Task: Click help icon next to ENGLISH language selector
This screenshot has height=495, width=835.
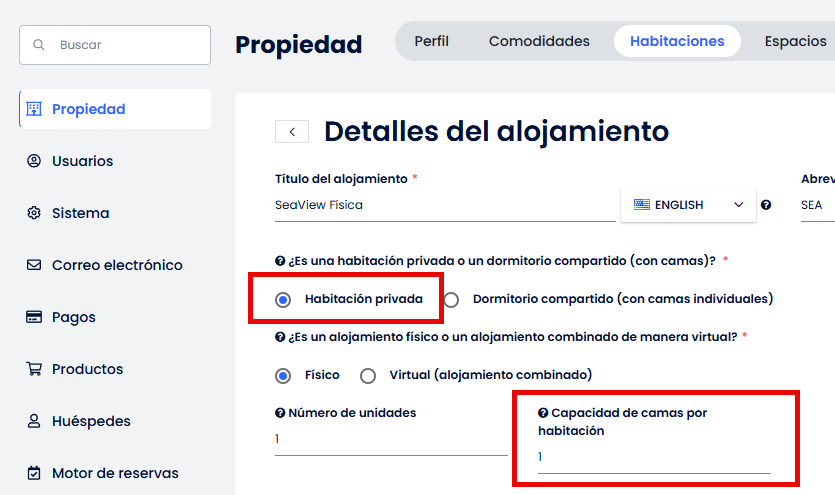Action: pos(766,205)
